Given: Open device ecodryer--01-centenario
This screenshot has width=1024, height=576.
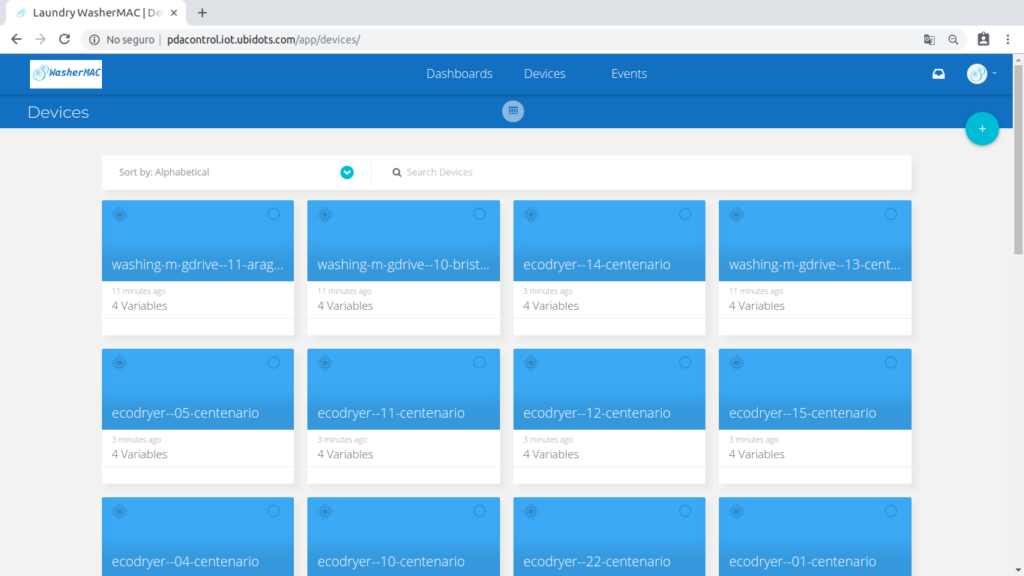Looking at the screenshot, I should click(802, 561).
